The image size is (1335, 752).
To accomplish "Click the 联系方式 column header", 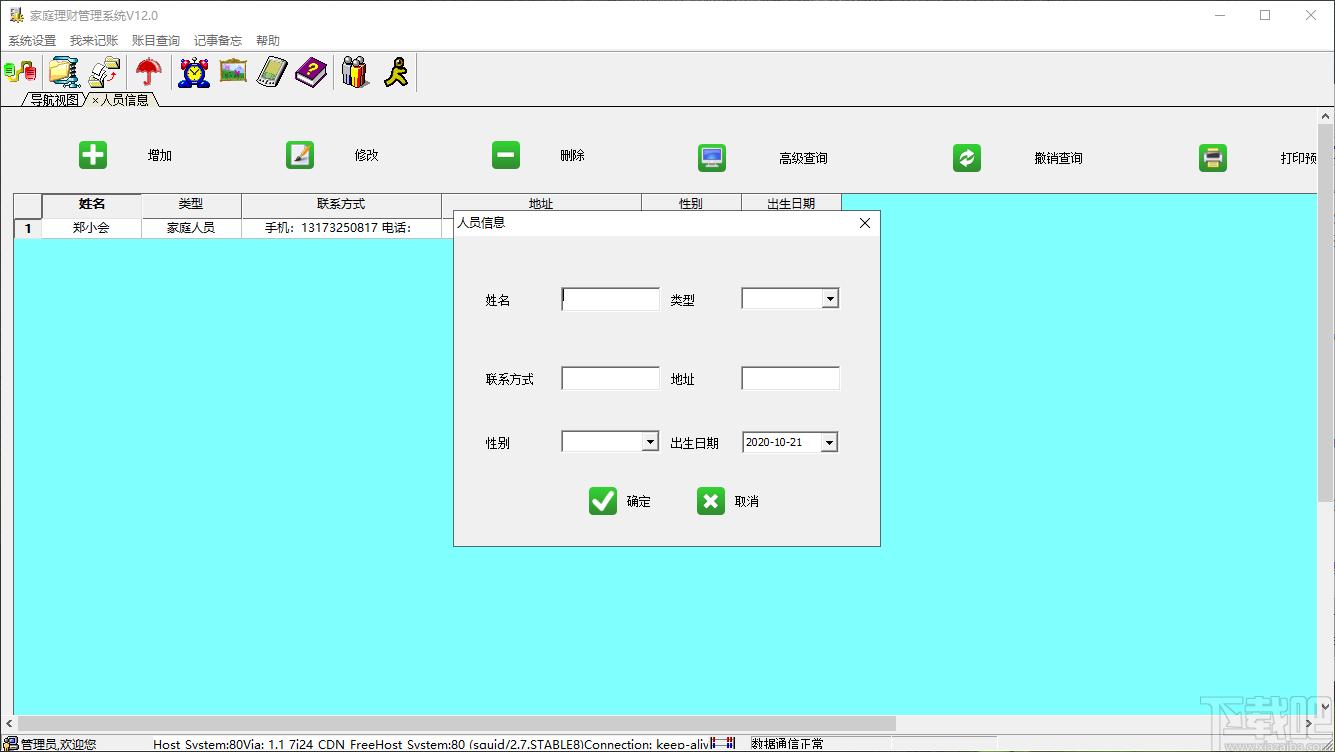I will coord(341,204).
